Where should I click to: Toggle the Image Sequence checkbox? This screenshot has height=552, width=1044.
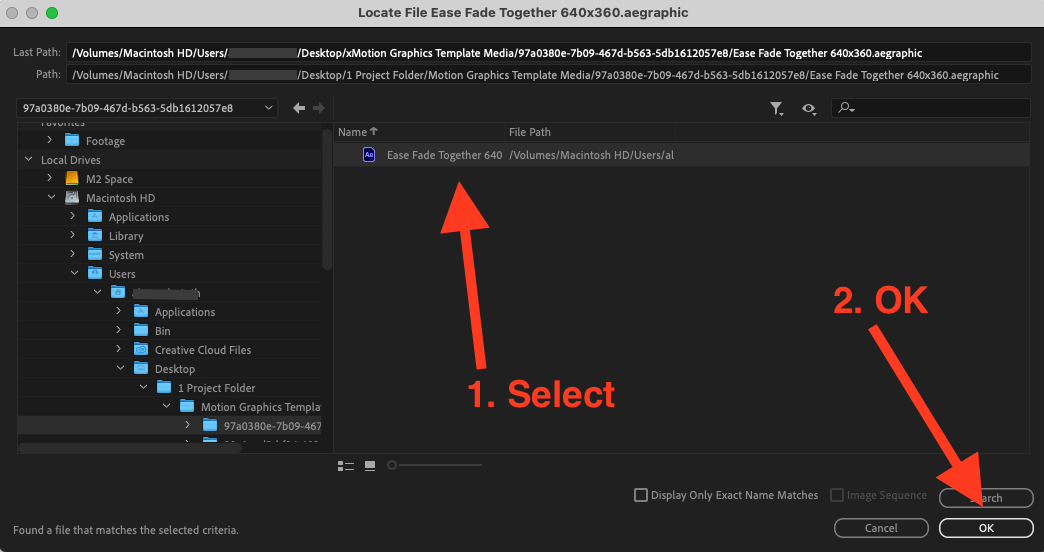pyautogui.click(x=837, y=495)
